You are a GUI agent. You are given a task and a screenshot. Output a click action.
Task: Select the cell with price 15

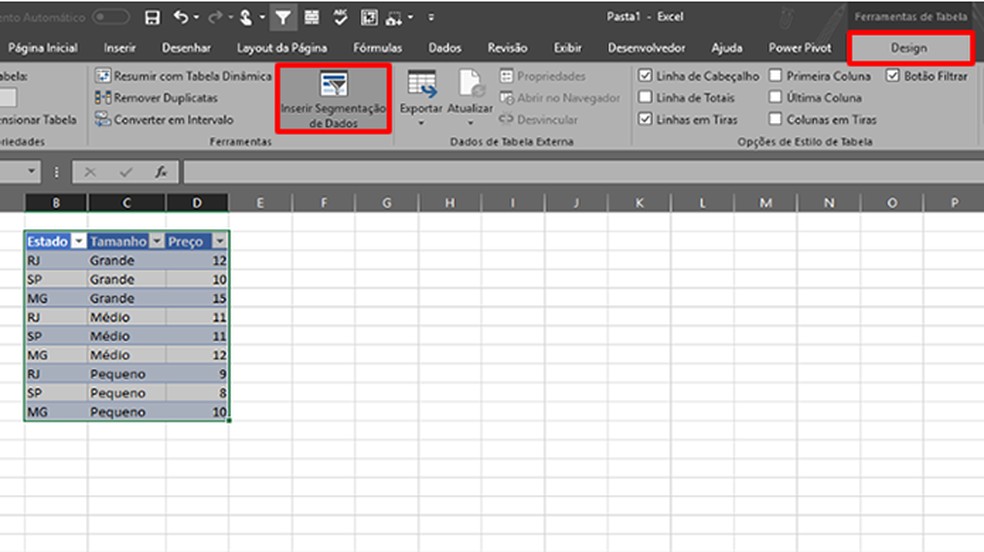(x=197, y=298)
